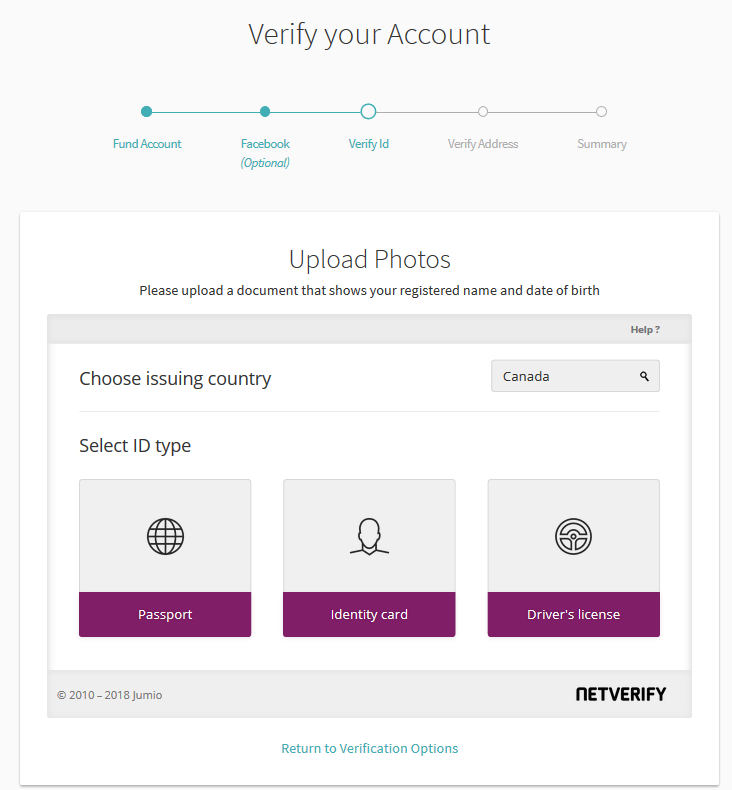Click the steering wheel Driver's license icon
The image size is (732, 790).
[x=573, y=536]
